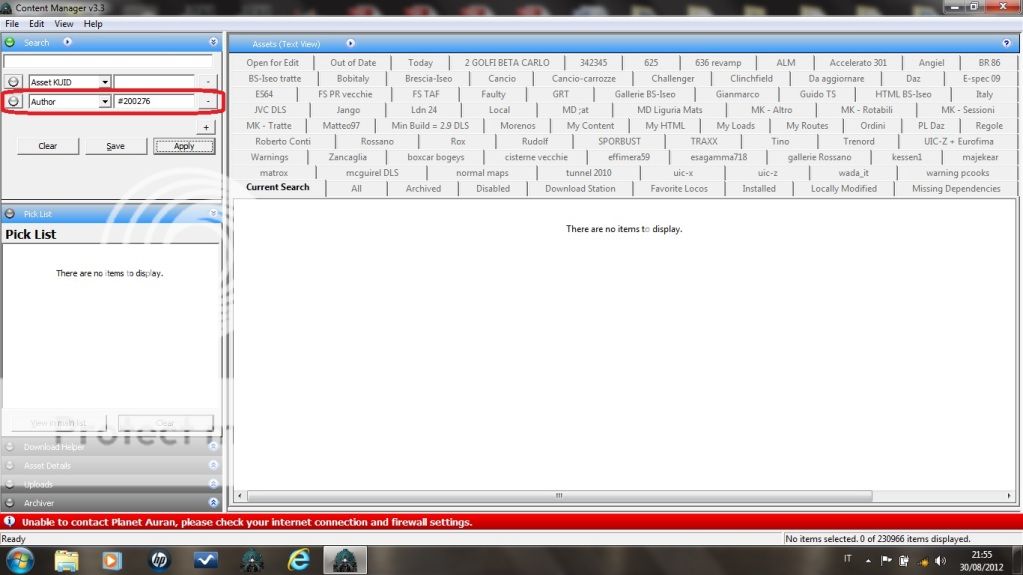
Task: Click the volume speaker icon in system tray
Action: click(x=939, y=560)
